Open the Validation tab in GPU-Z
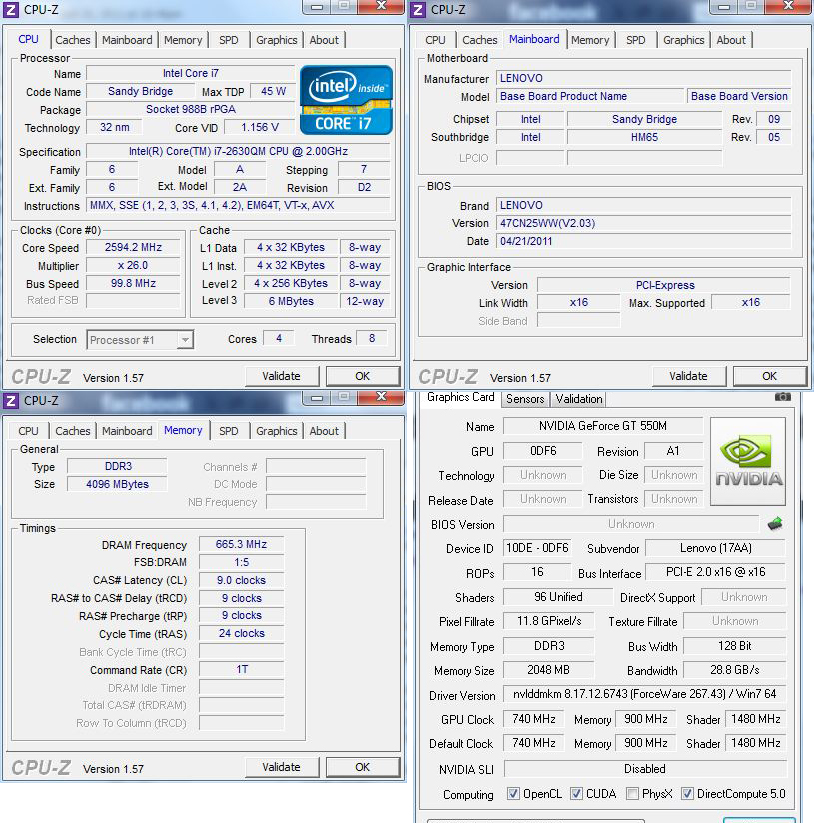This screenshot has width=814, height=823. click(x=578, y=398)
